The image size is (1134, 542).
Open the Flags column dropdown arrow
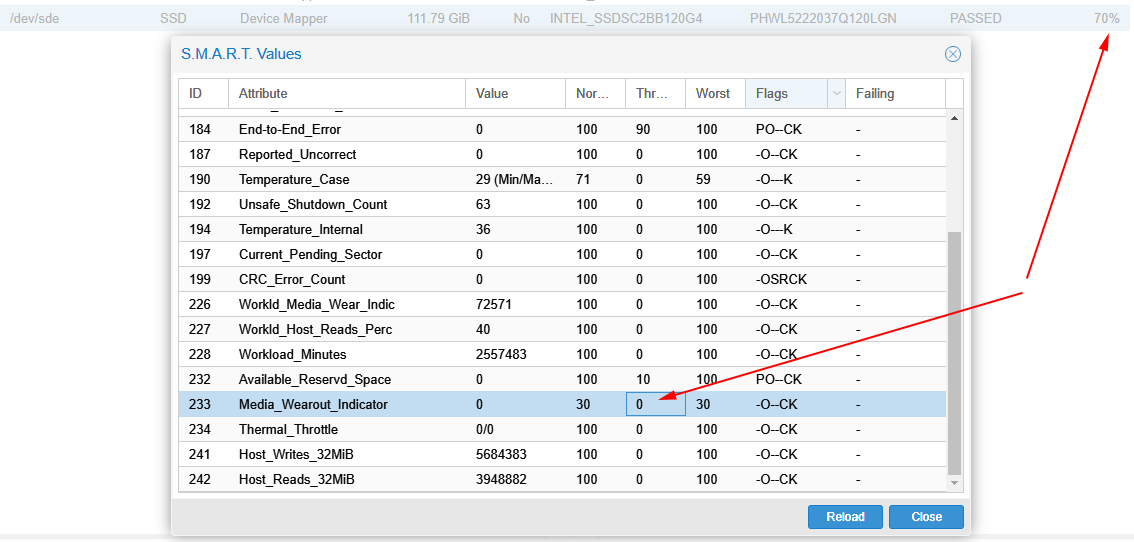(837, 93)
